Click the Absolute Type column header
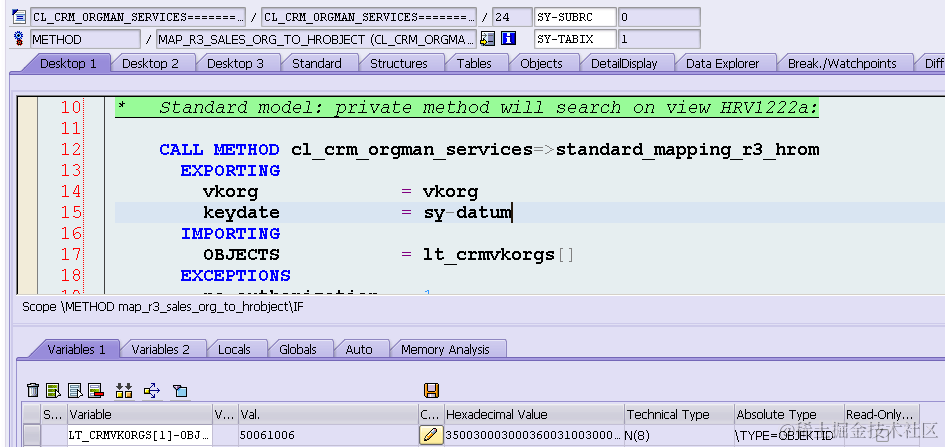945x447 pixels. [x=789, y=414]
